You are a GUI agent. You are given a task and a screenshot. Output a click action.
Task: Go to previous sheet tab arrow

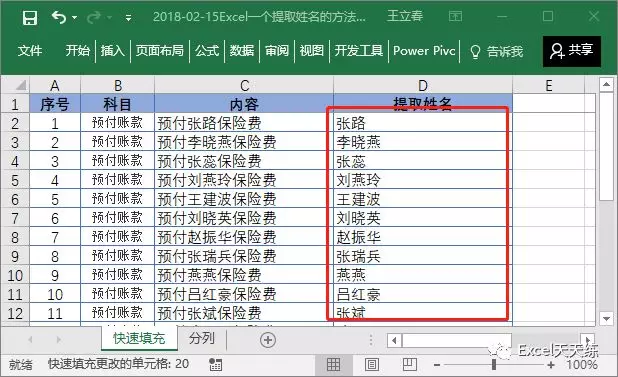(30, 340)
